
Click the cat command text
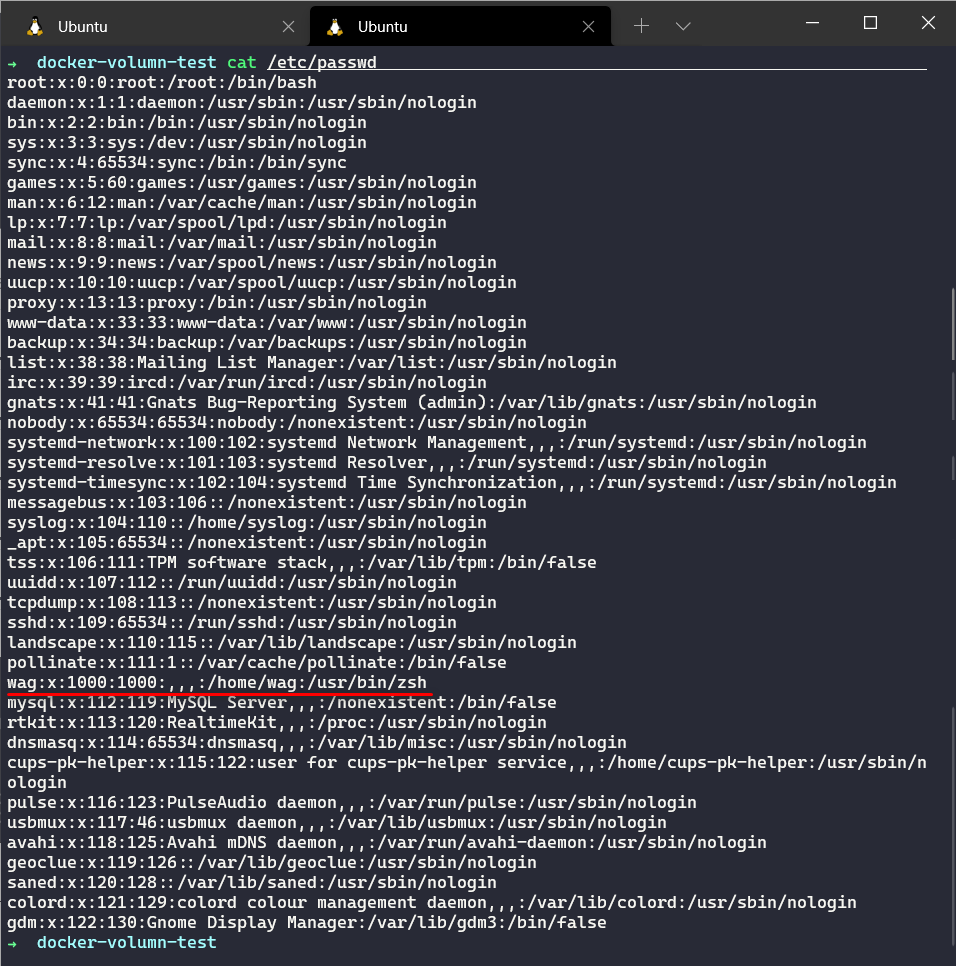tap(241, 63)
